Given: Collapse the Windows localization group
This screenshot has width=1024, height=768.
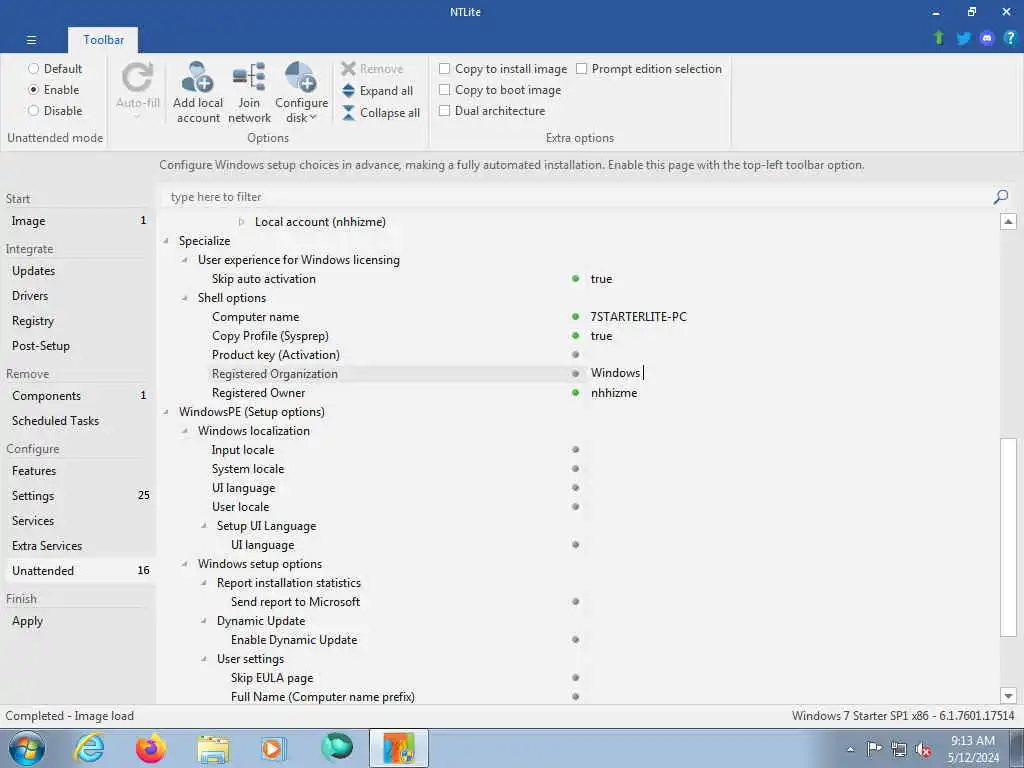Looking at the screenshot, I should tap(185, 431).
